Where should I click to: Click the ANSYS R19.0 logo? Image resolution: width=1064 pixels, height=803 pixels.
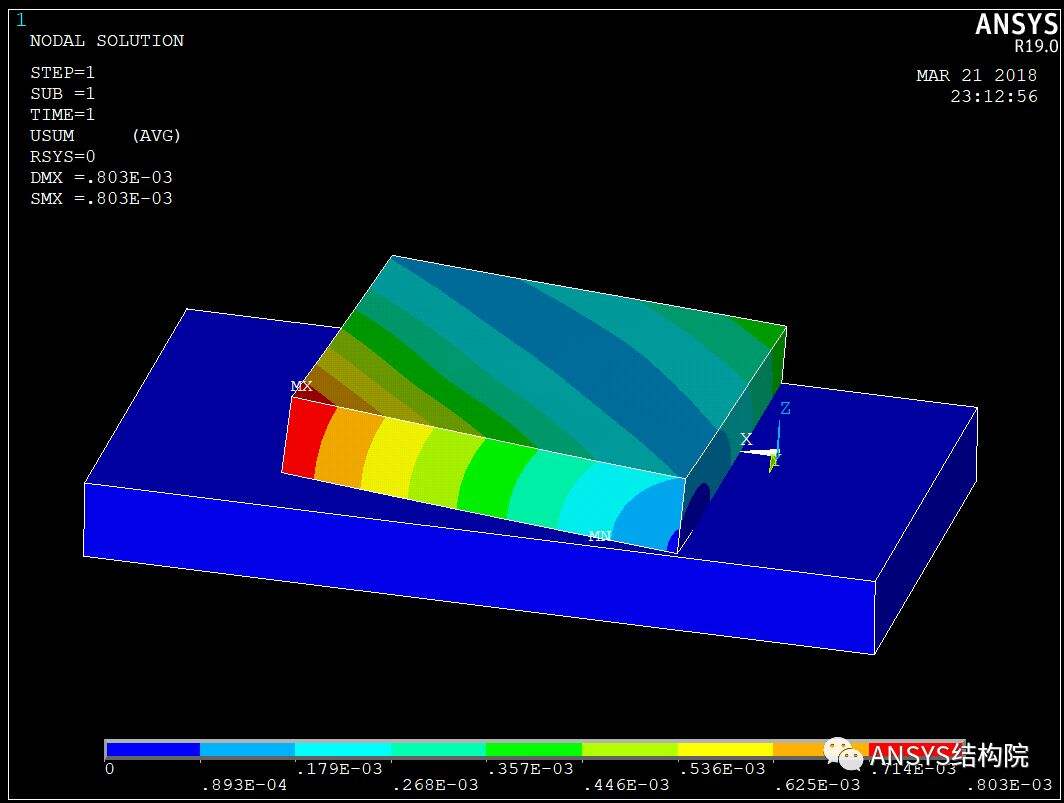pos(1016,33)
